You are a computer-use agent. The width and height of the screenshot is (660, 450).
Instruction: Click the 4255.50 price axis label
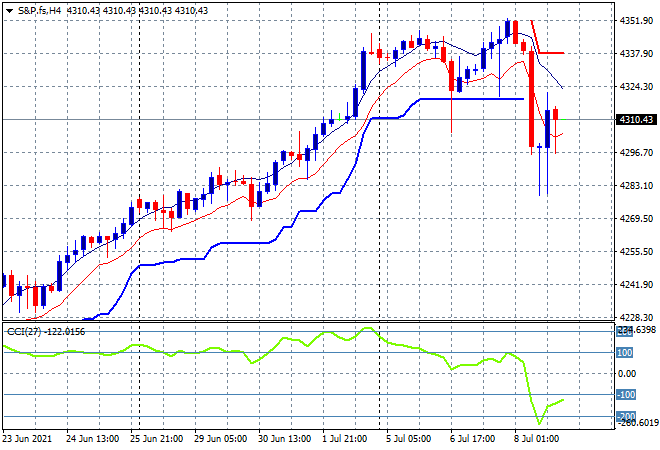pos(636,252)
